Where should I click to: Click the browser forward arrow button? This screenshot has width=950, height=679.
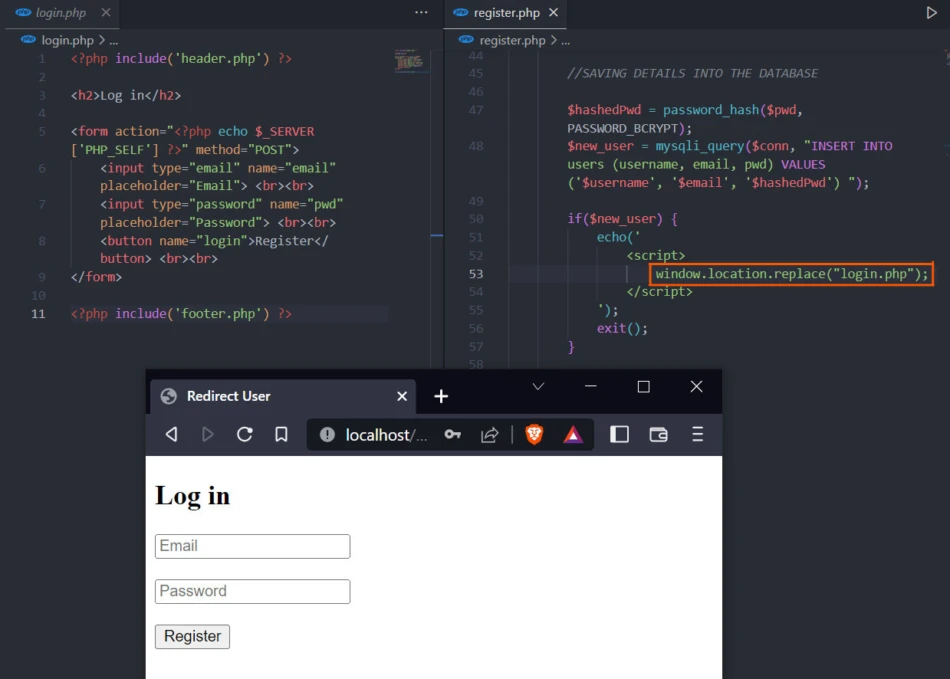tap(208, 434)
